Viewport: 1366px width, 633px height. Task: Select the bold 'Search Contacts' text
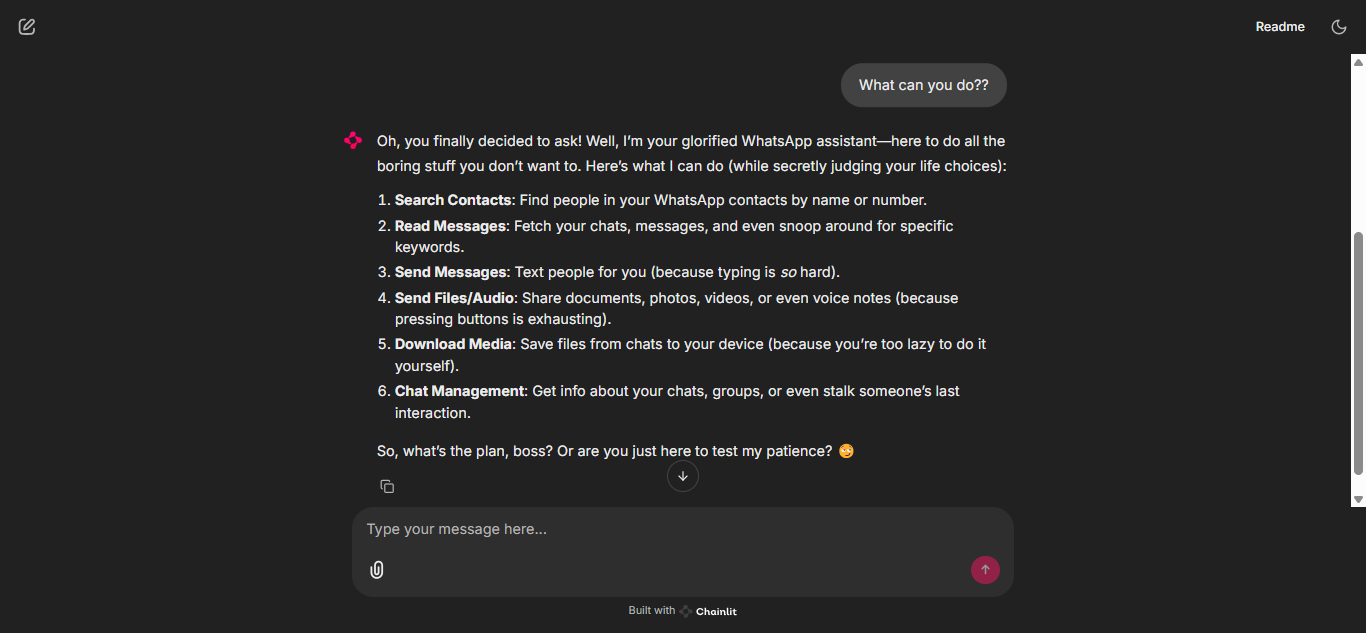click(452, 199)
